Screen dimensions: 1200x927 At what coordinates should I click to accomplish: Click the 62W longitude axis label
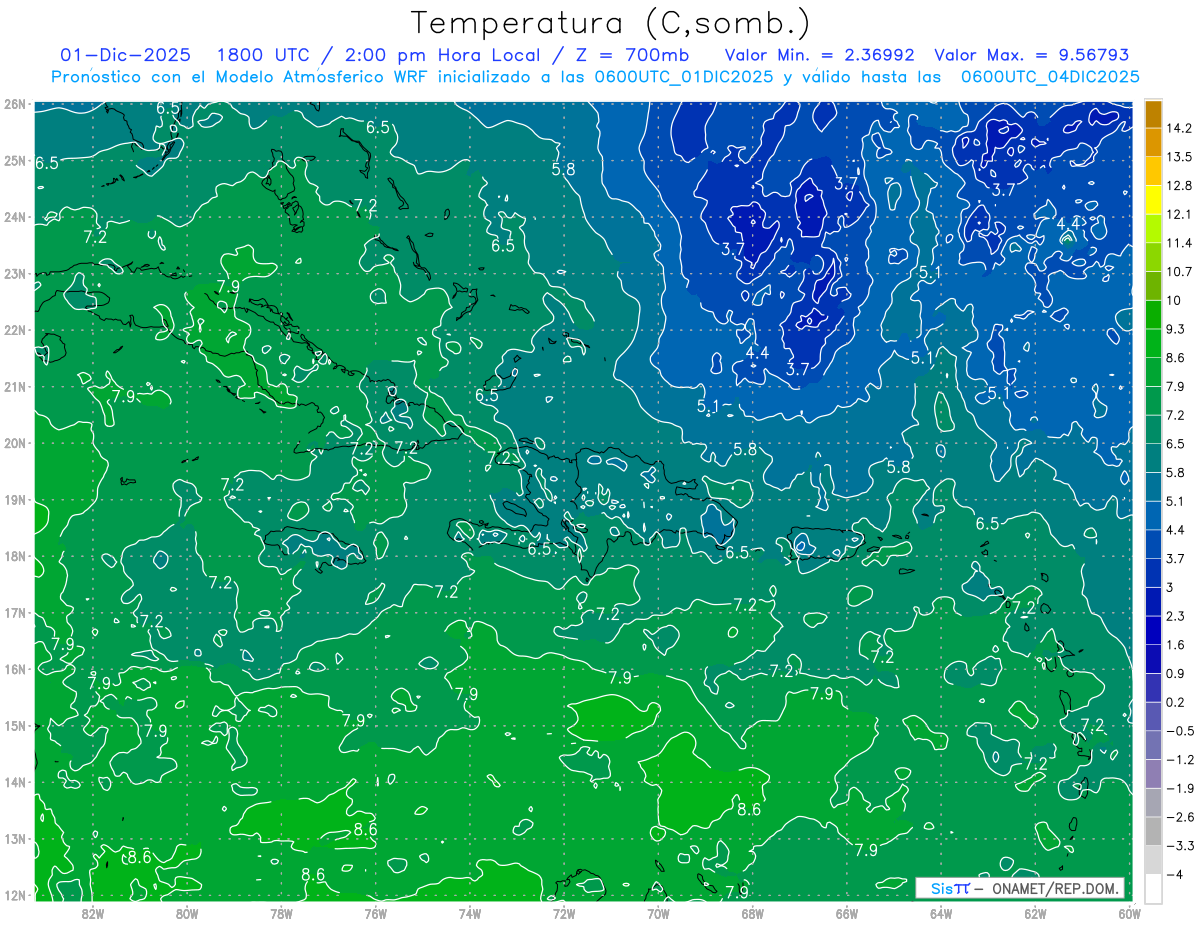click(1035, 913)
